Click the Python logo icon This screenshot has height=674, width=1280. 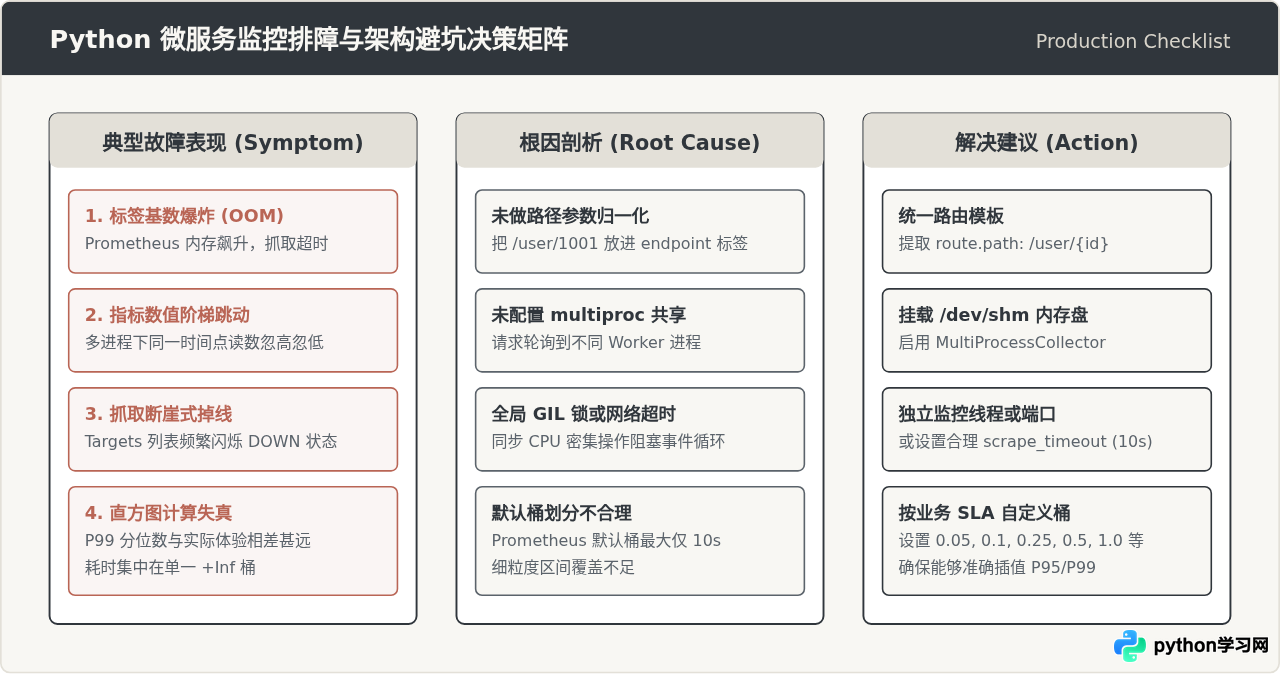(1130, 646)
